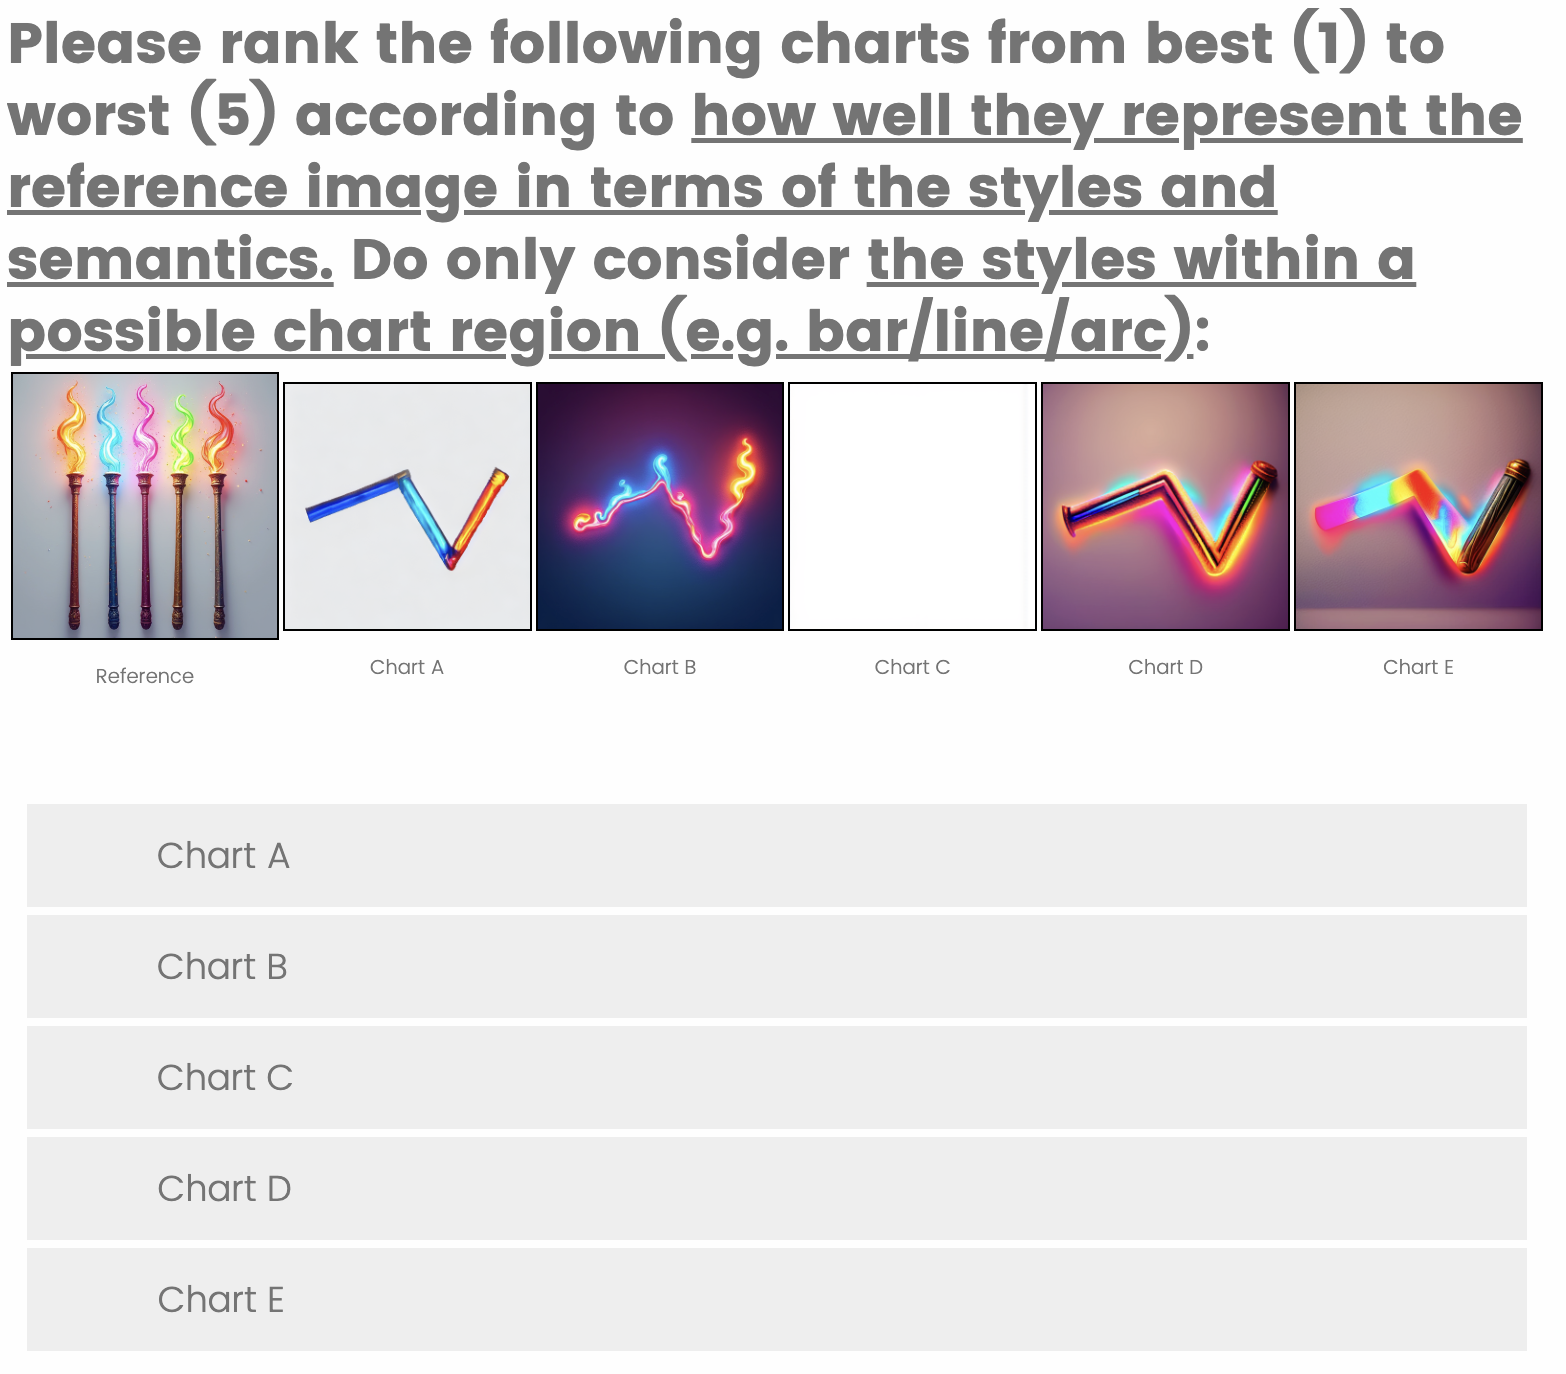Select the Chart C ranking row
1566x1374 pixels.
tap(776, 1078)
